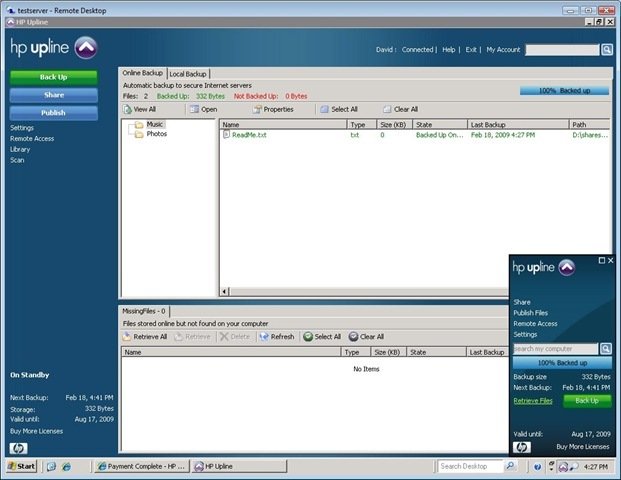Click Scan in the left sidebar
The height and width of the screenshot is (480, 621).
pos(17,160)
